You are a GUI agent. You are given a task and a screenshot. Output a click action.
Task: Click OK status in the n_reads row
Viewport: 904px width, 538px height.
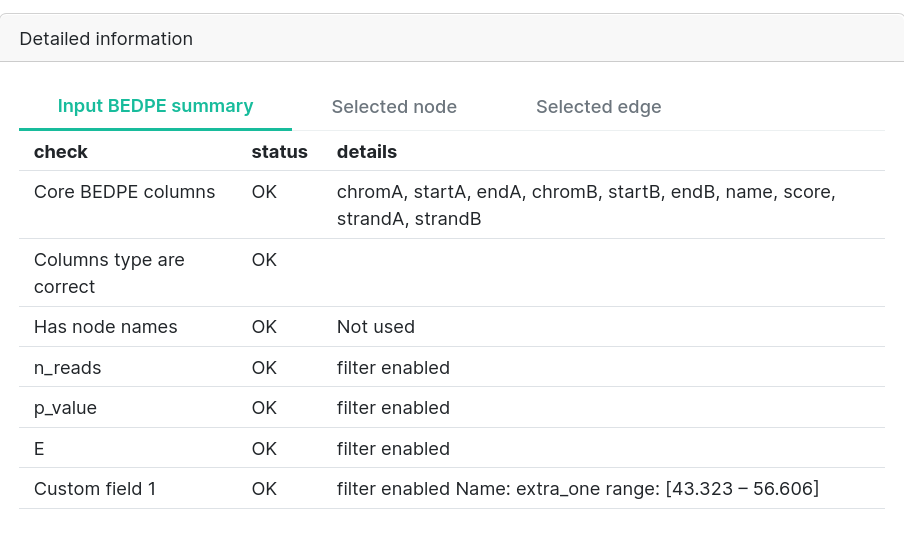(264, 367)
